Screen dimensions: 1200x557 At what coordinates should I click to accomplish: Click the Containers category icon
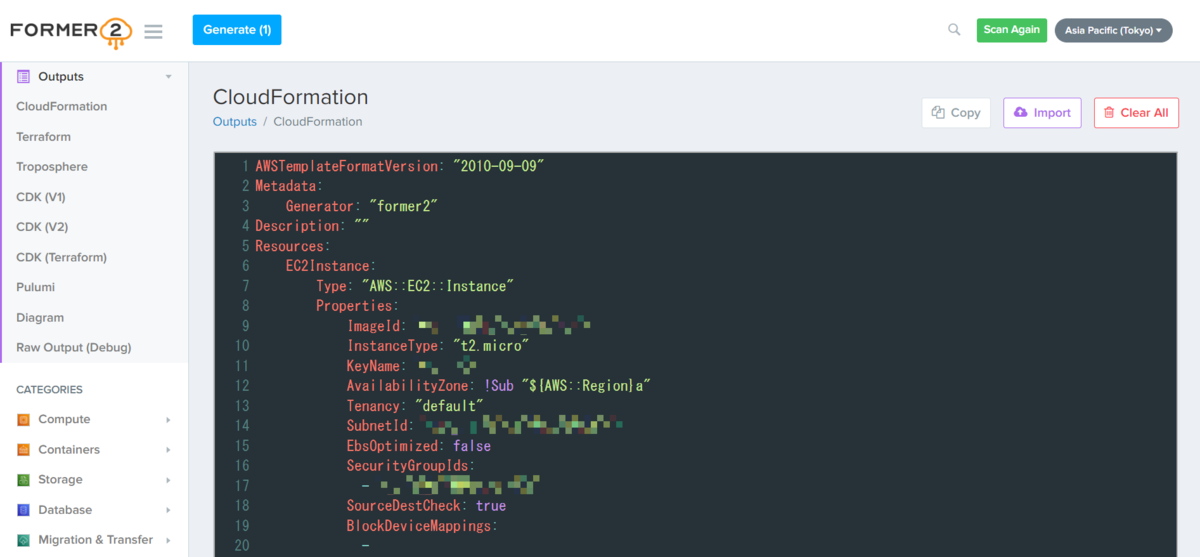click(24, 450)
